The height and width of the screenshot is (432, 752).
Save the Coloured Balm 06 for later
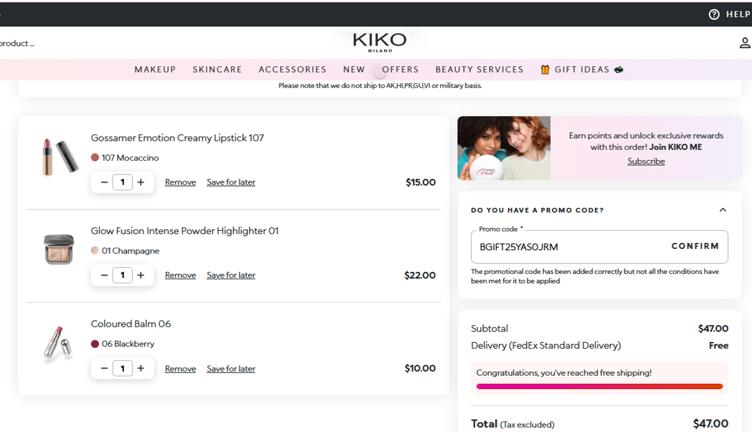[x=231, y=369]
